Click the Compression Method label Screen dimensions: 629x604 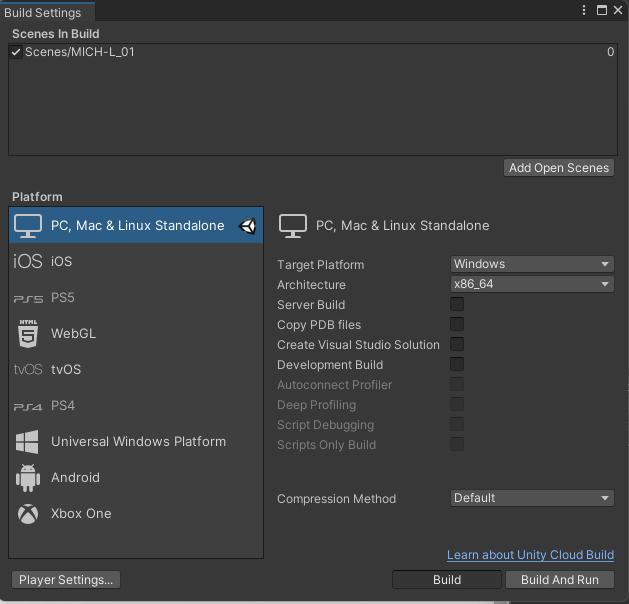tap(337, 499)
